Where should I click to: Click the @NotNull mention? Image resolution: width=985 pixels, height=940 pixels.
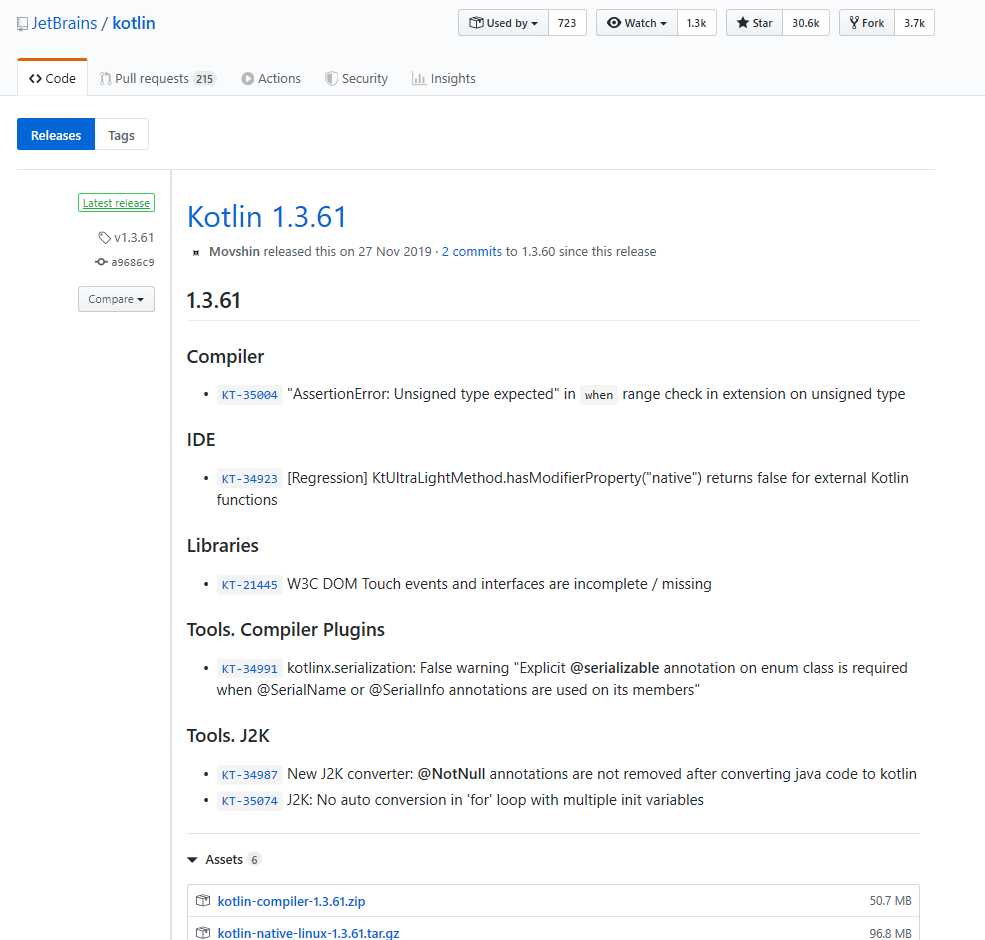(451, 773)
